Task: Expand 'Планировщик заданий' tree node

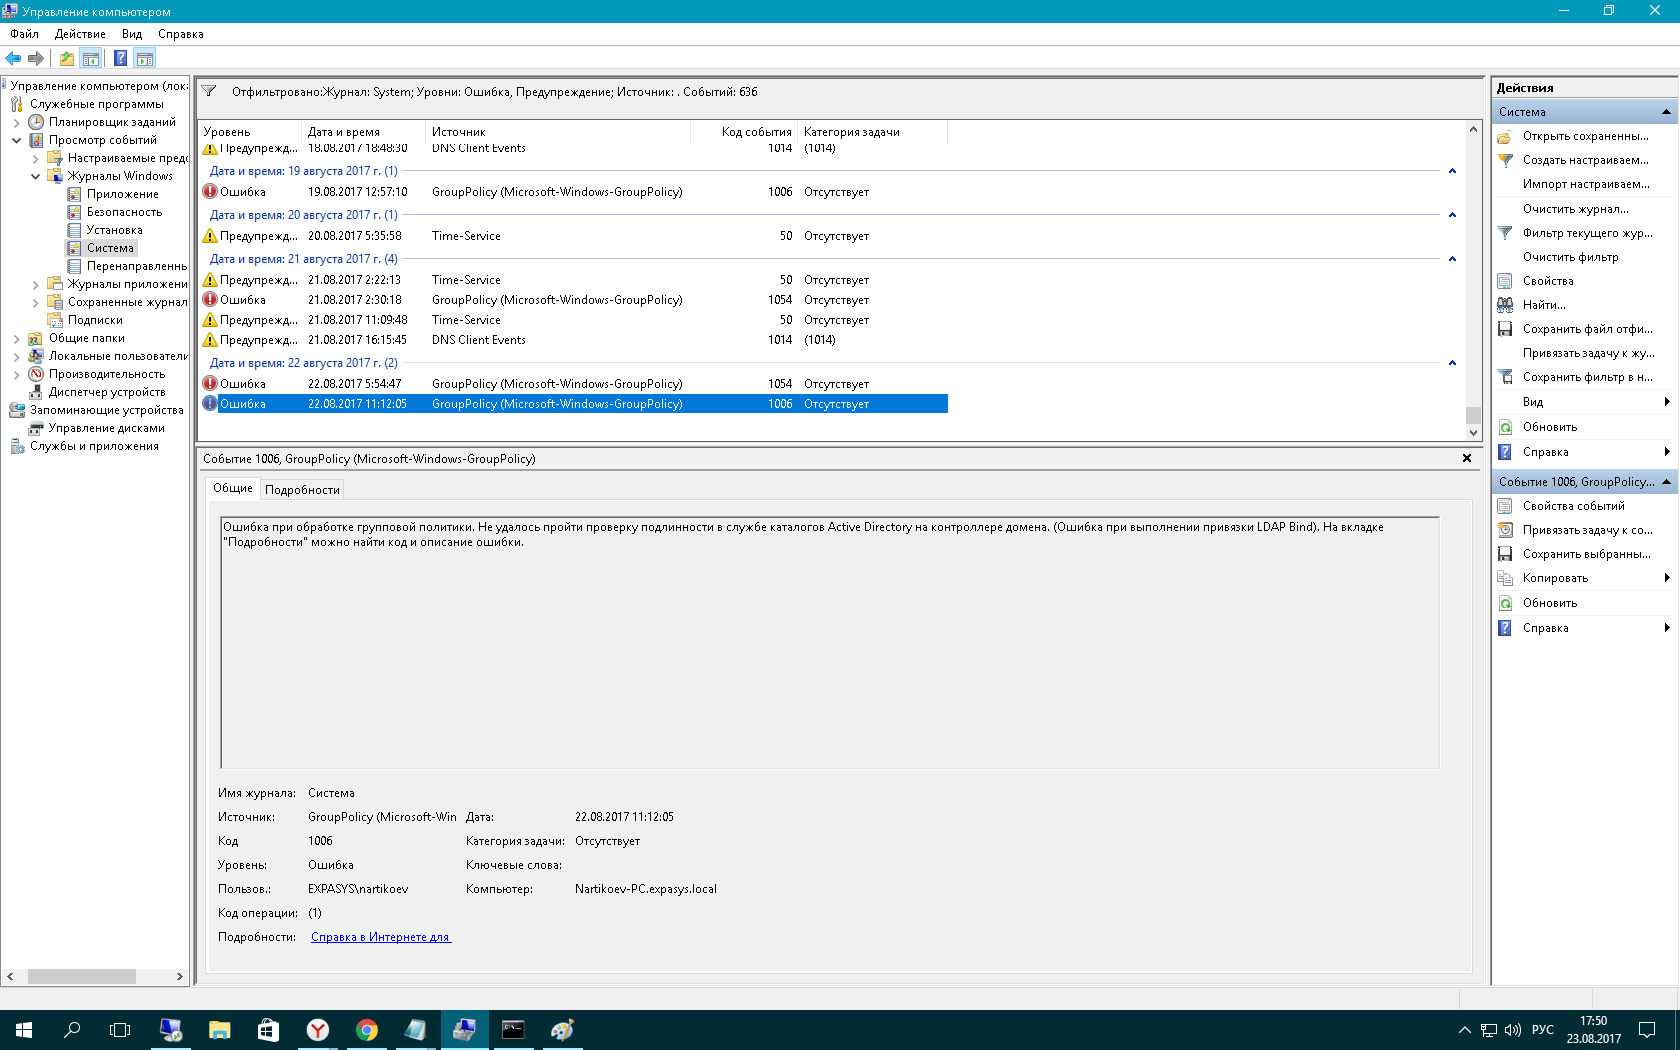Action: (x=17, y=123)
